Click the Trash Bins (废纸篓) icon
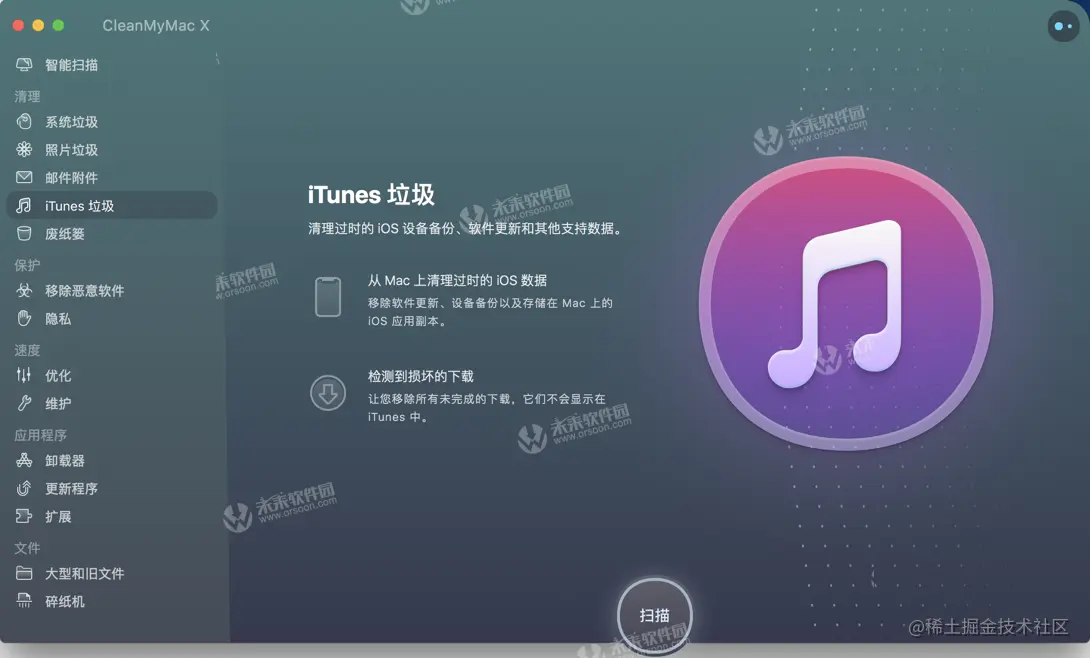Screen dimensions: 1090x658 point(24,233)
